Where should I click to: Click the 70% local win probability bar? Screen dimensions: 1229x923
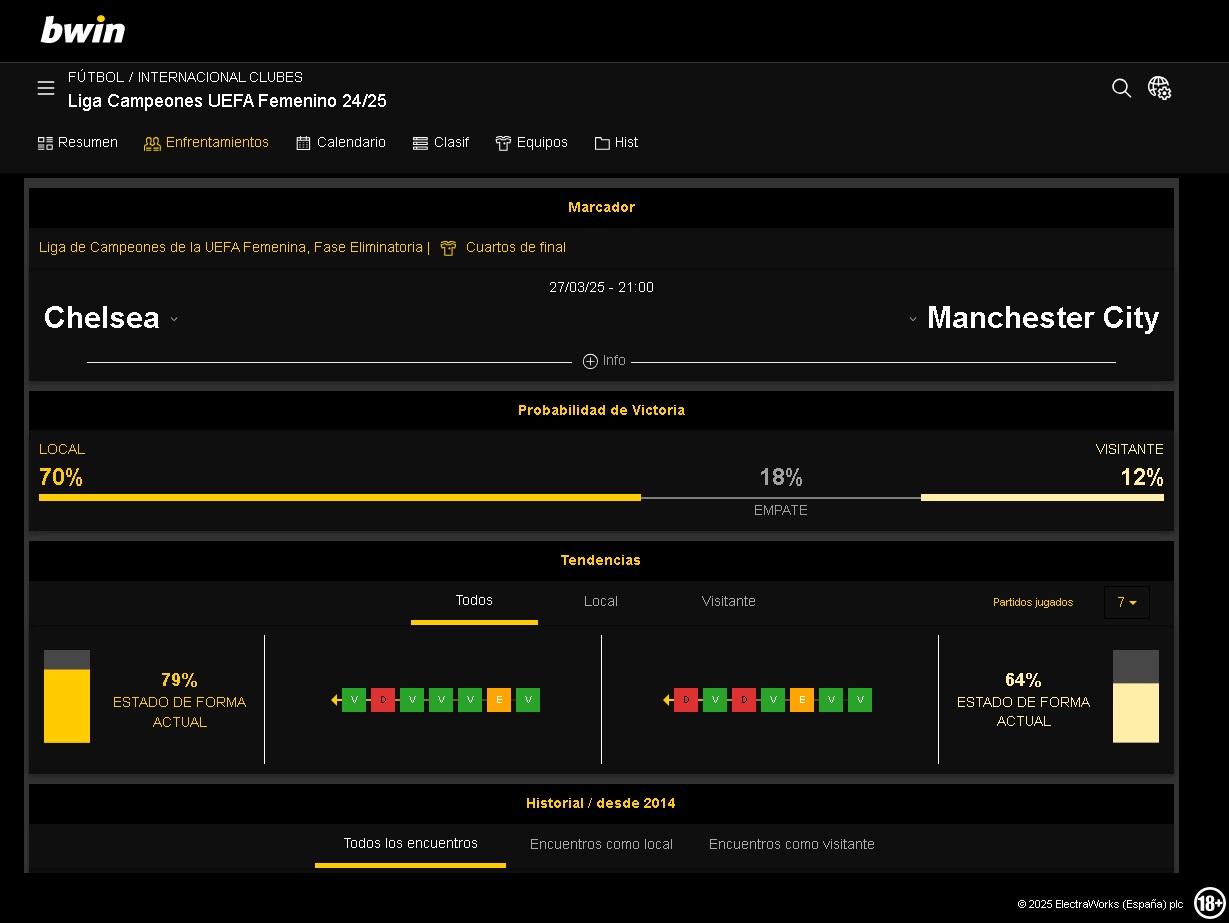point(340,497)
